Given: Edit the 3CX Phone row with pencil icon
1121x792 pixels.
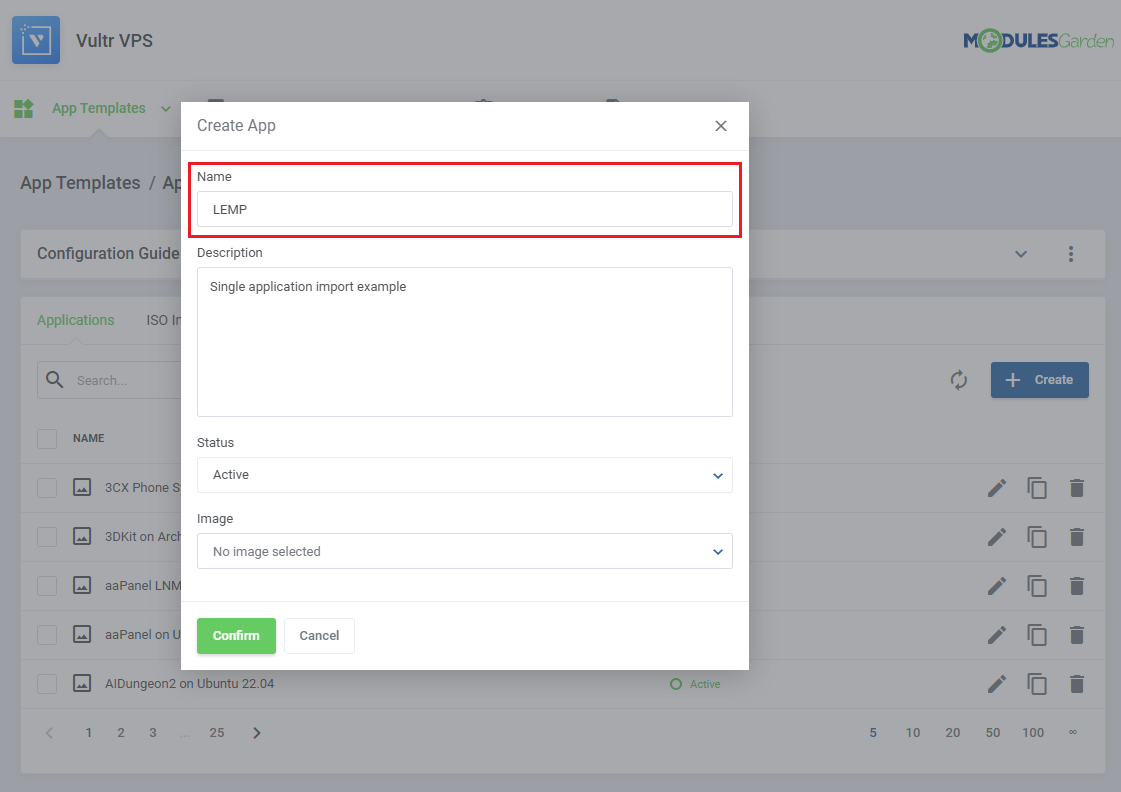Looking at the screenshot, I should 997,488.
